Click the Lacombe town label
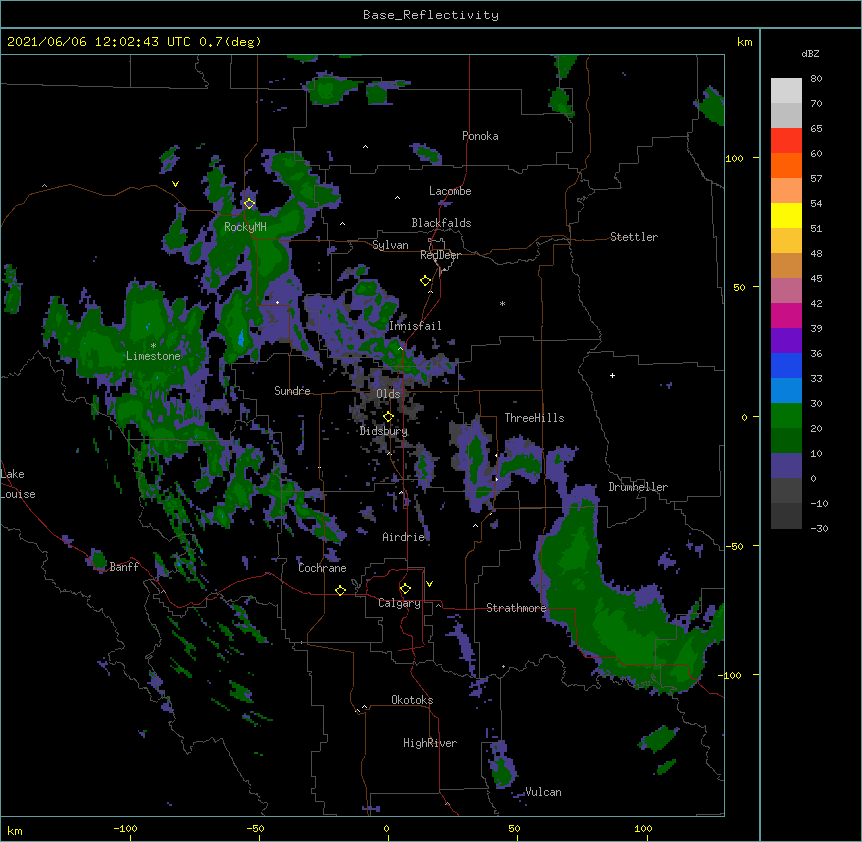Screen dimensions: 862x842 click(x=450, y=191)
